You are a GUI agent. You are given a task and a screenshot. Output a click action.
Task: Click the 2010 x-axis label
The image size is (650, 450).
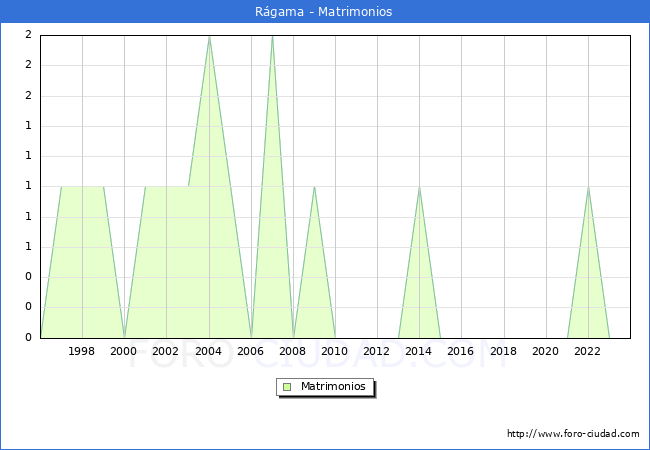click(x=335, y=351)
